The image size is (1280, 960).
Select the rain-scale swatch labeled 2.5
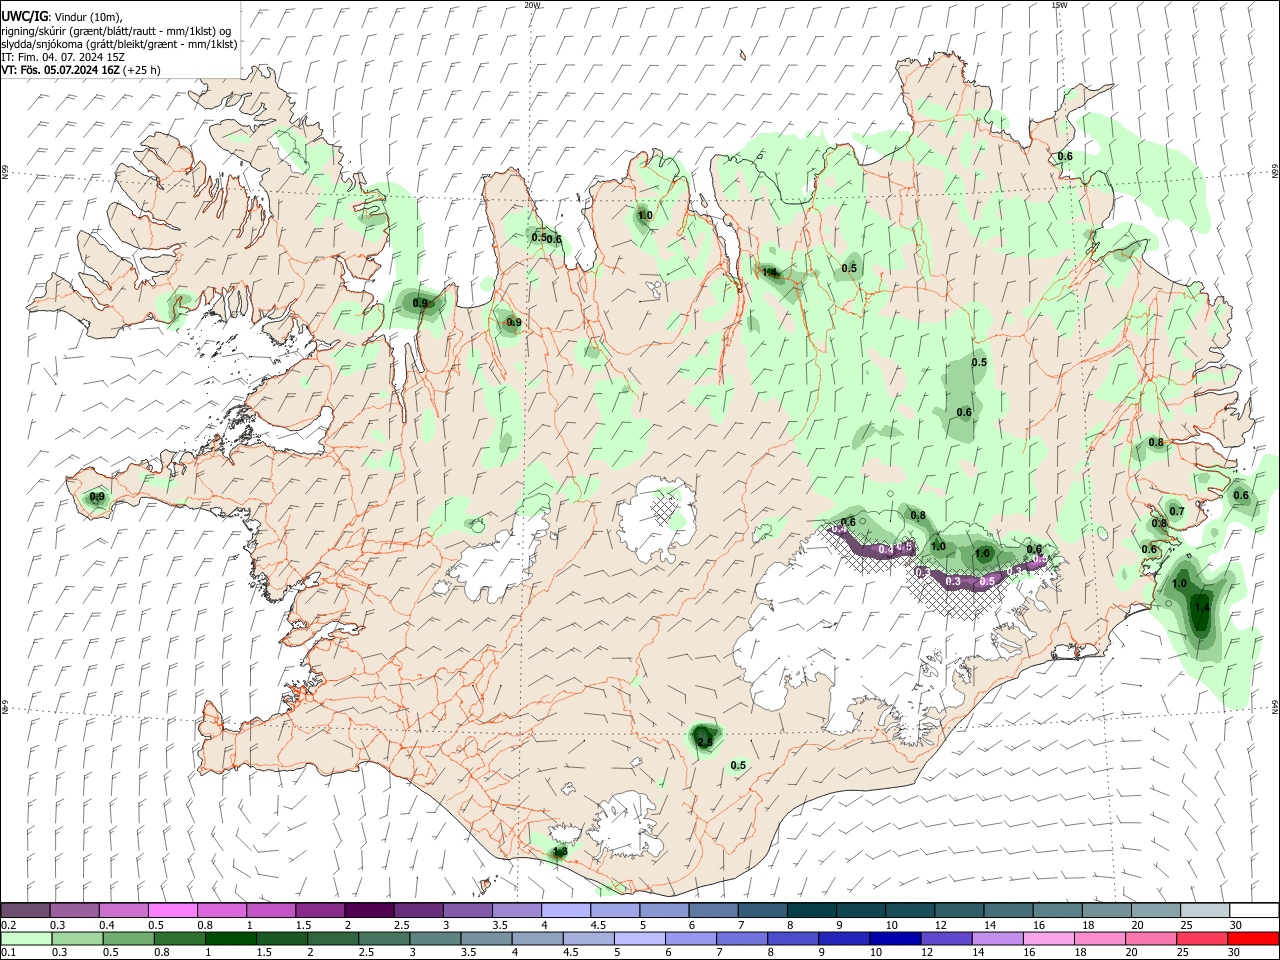[383, 938]
